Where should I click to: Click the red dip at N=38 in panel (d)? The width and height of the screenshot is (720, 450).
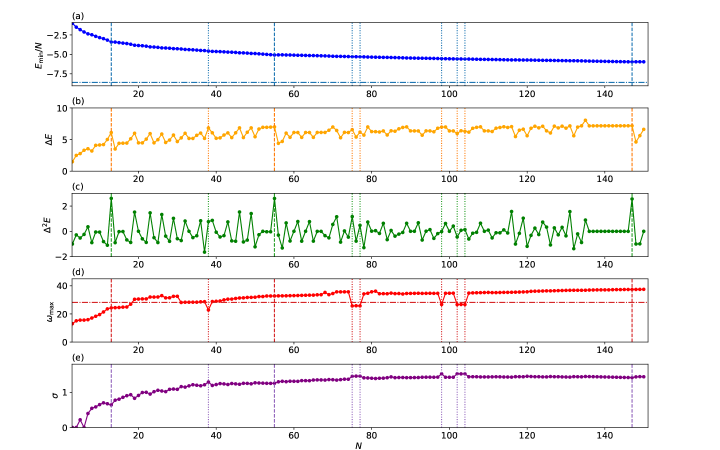[x=208, y=310]
